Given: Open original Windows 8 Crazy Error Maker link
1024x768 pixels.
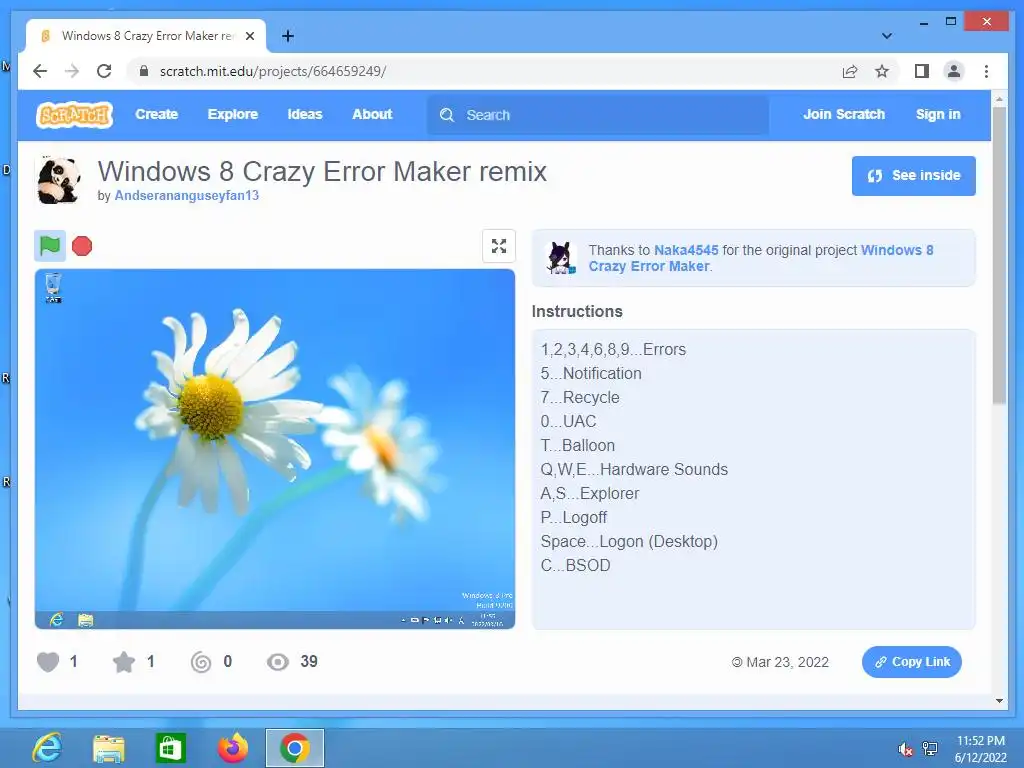Looking at the screenshot, I should point(761,258).
